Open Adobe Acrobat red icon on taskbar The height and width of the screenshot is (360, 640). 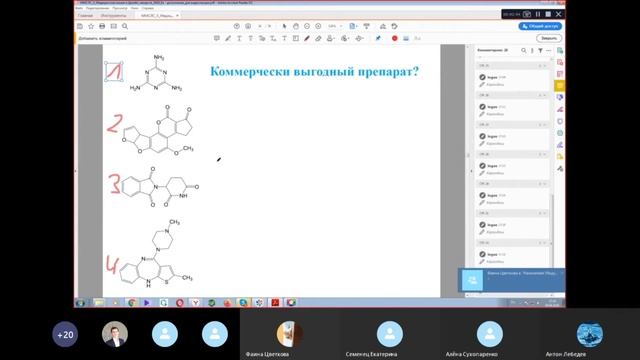(276, 302)
